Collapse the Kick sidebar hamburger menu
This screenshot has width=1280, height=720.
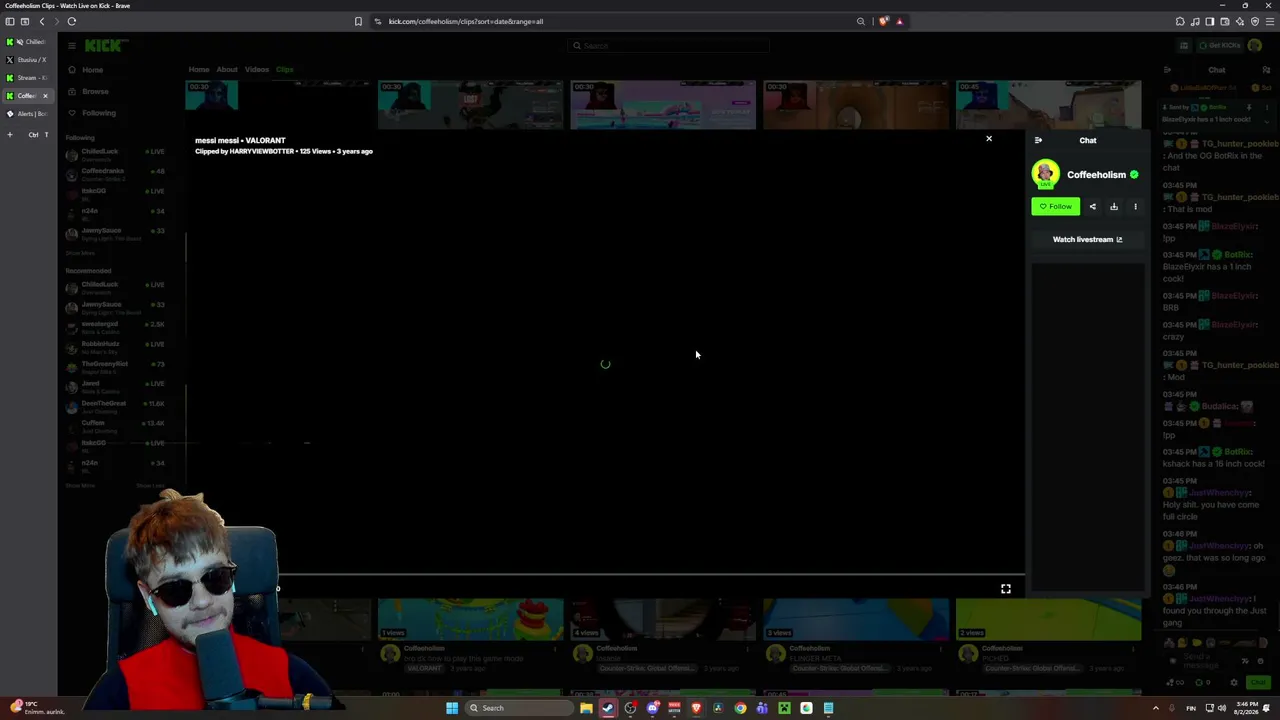[x=72, y=45]
